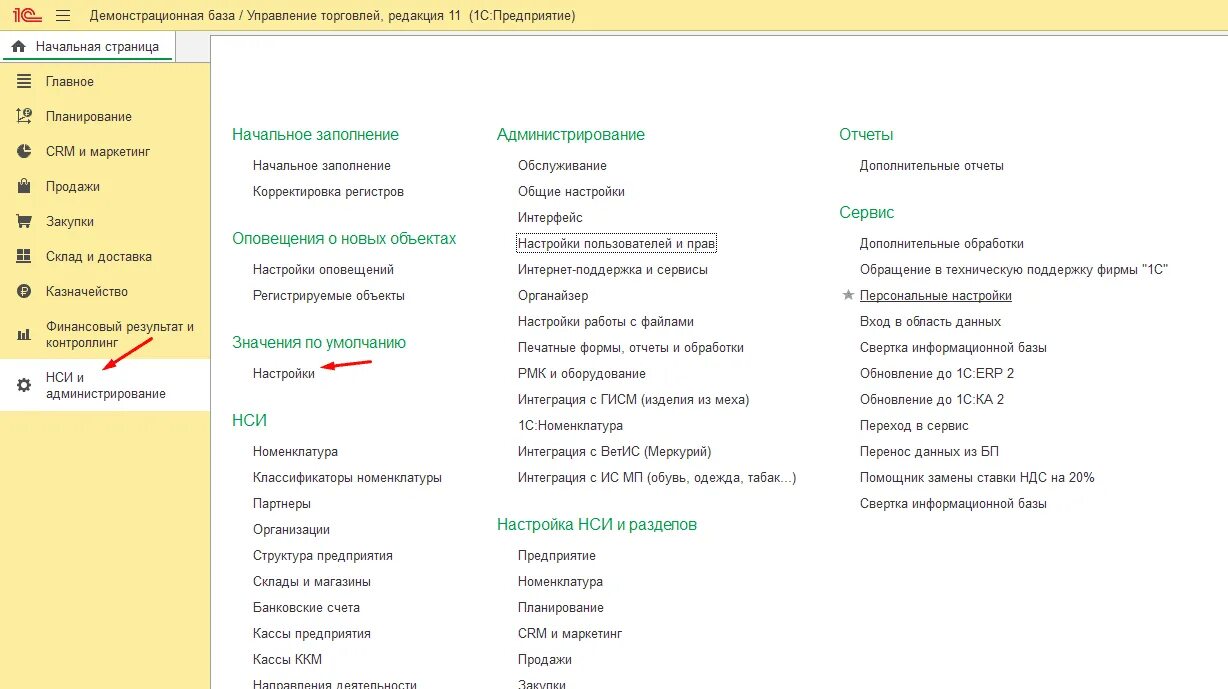
Task: Open the Организации list
Action: 291,529
